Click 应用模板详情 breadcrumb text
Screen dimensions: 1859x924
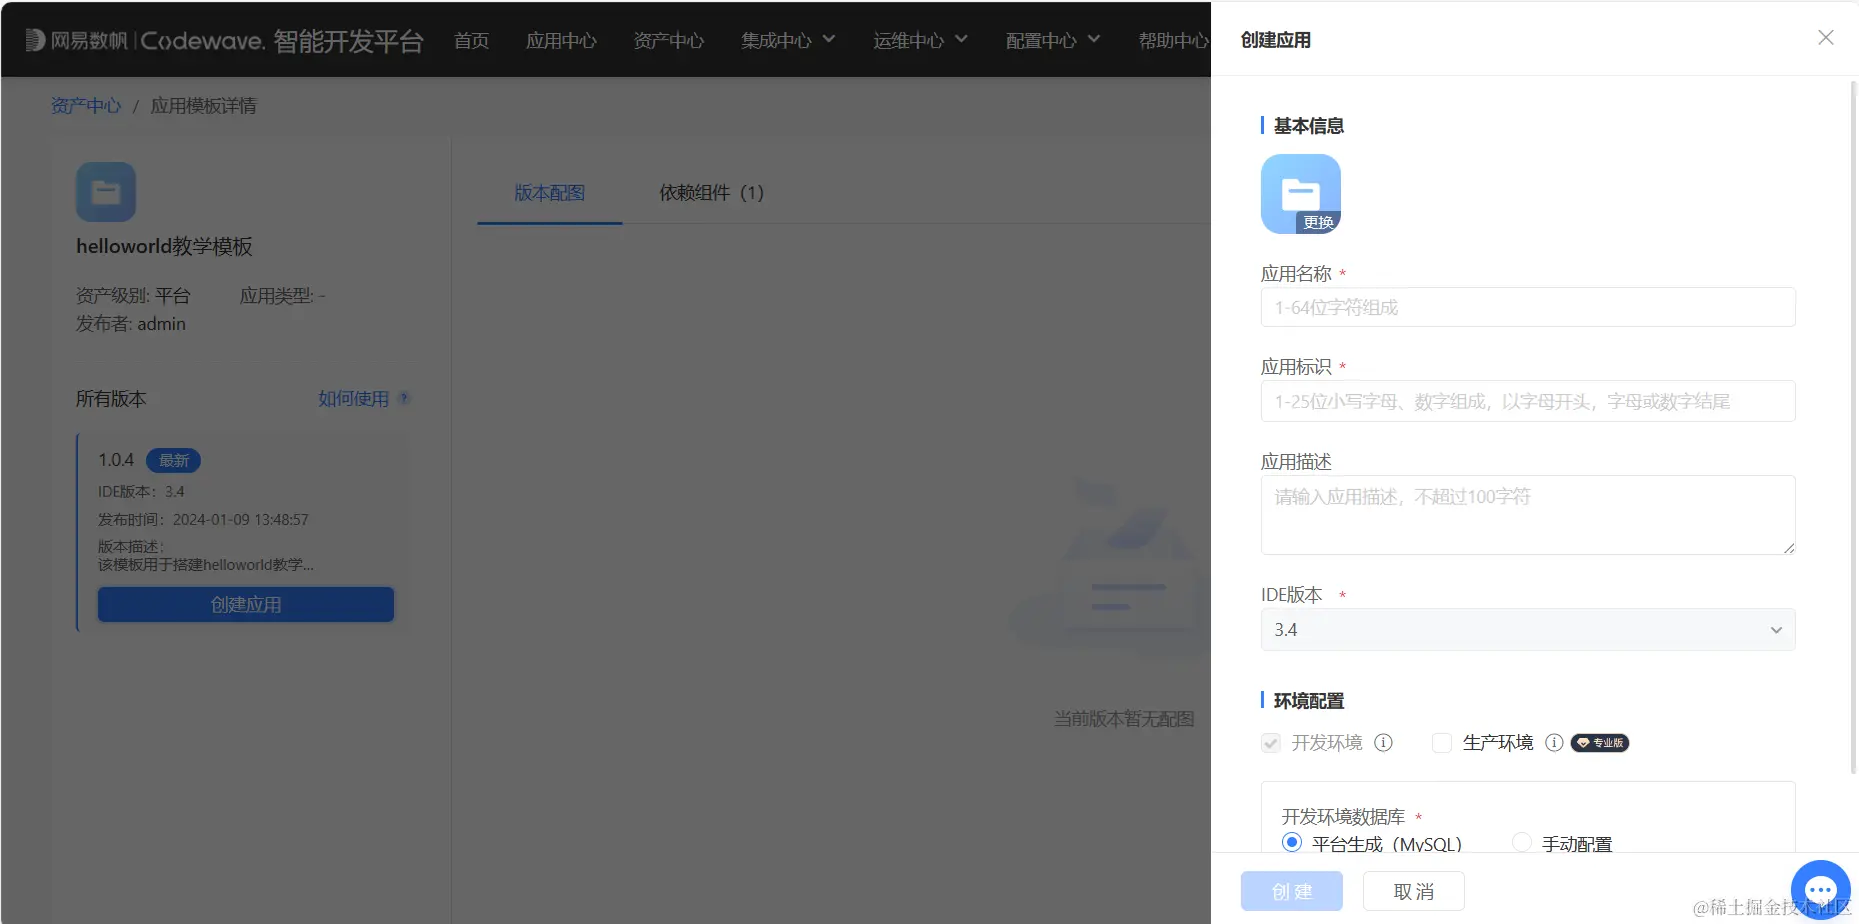tap(203, 106)
